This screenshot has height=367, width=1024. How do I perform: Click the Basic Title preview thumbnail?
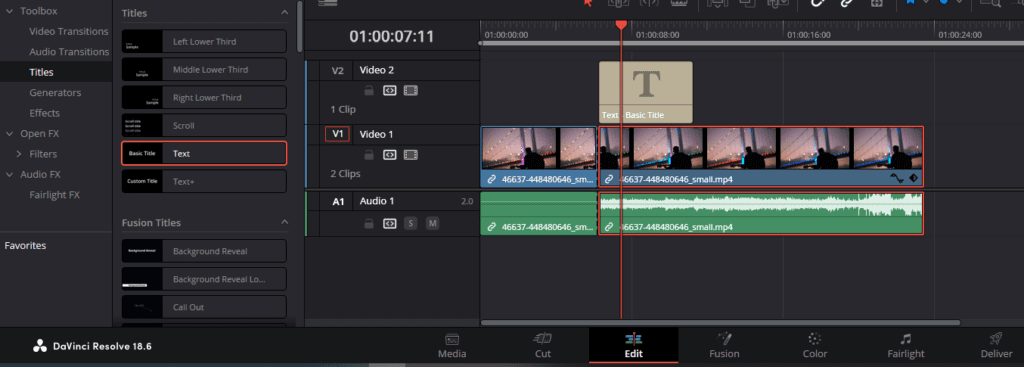[x=142, y=153]
